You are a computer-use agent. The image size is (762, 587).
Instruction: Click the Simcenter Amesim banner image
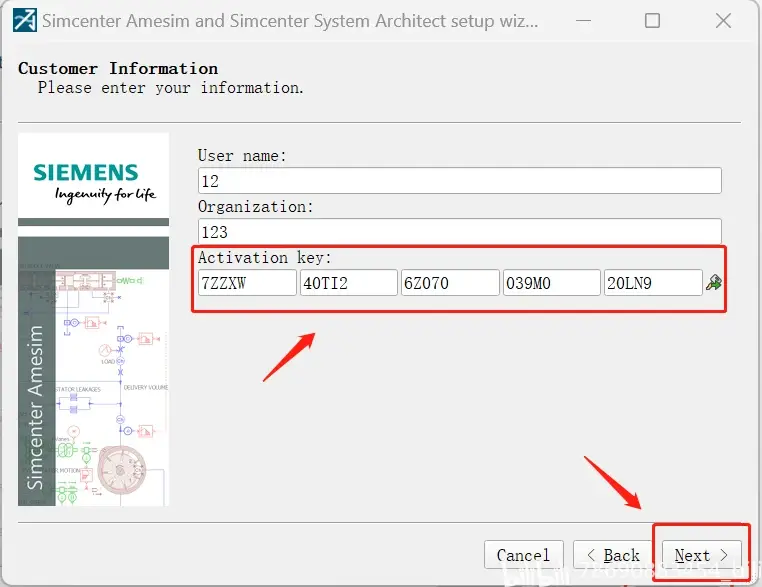[x=94, y=372]
